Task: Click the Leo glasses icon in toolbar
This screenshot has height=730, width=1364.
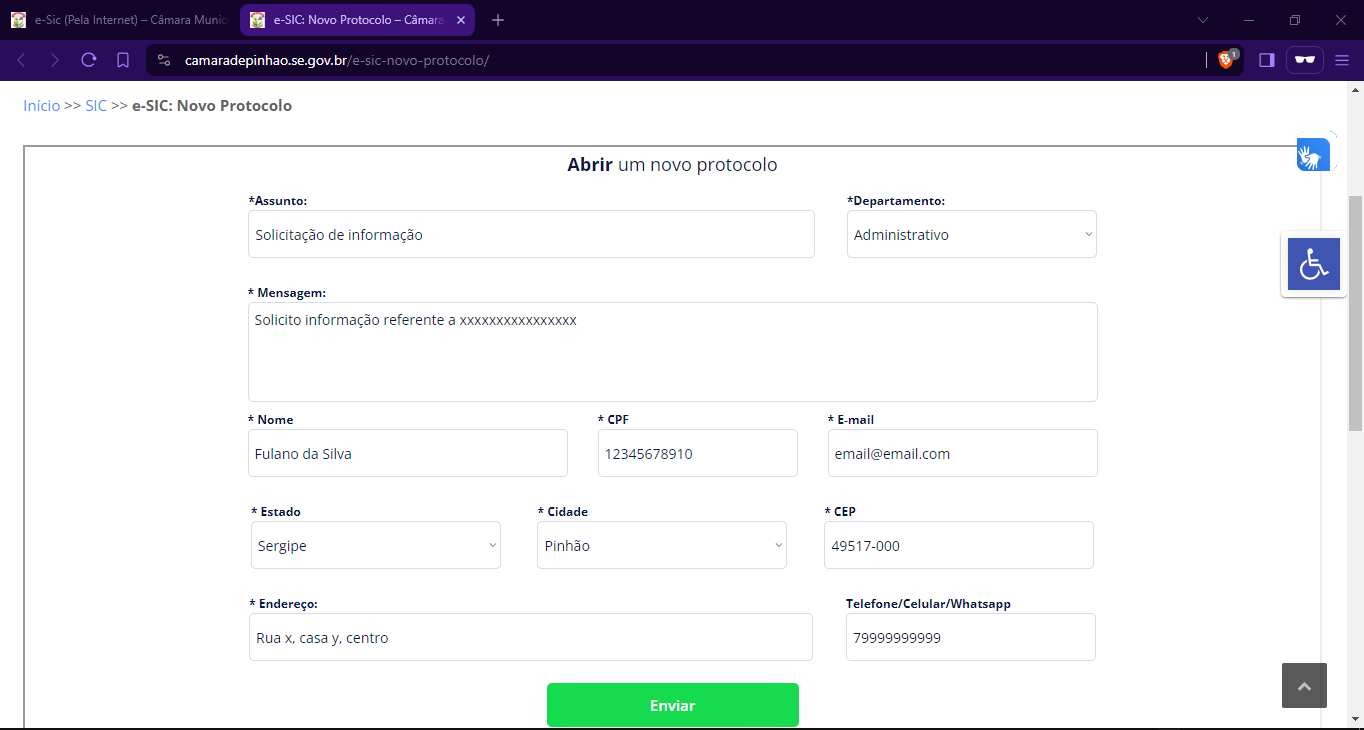Action: click(x=1304, y=60)
